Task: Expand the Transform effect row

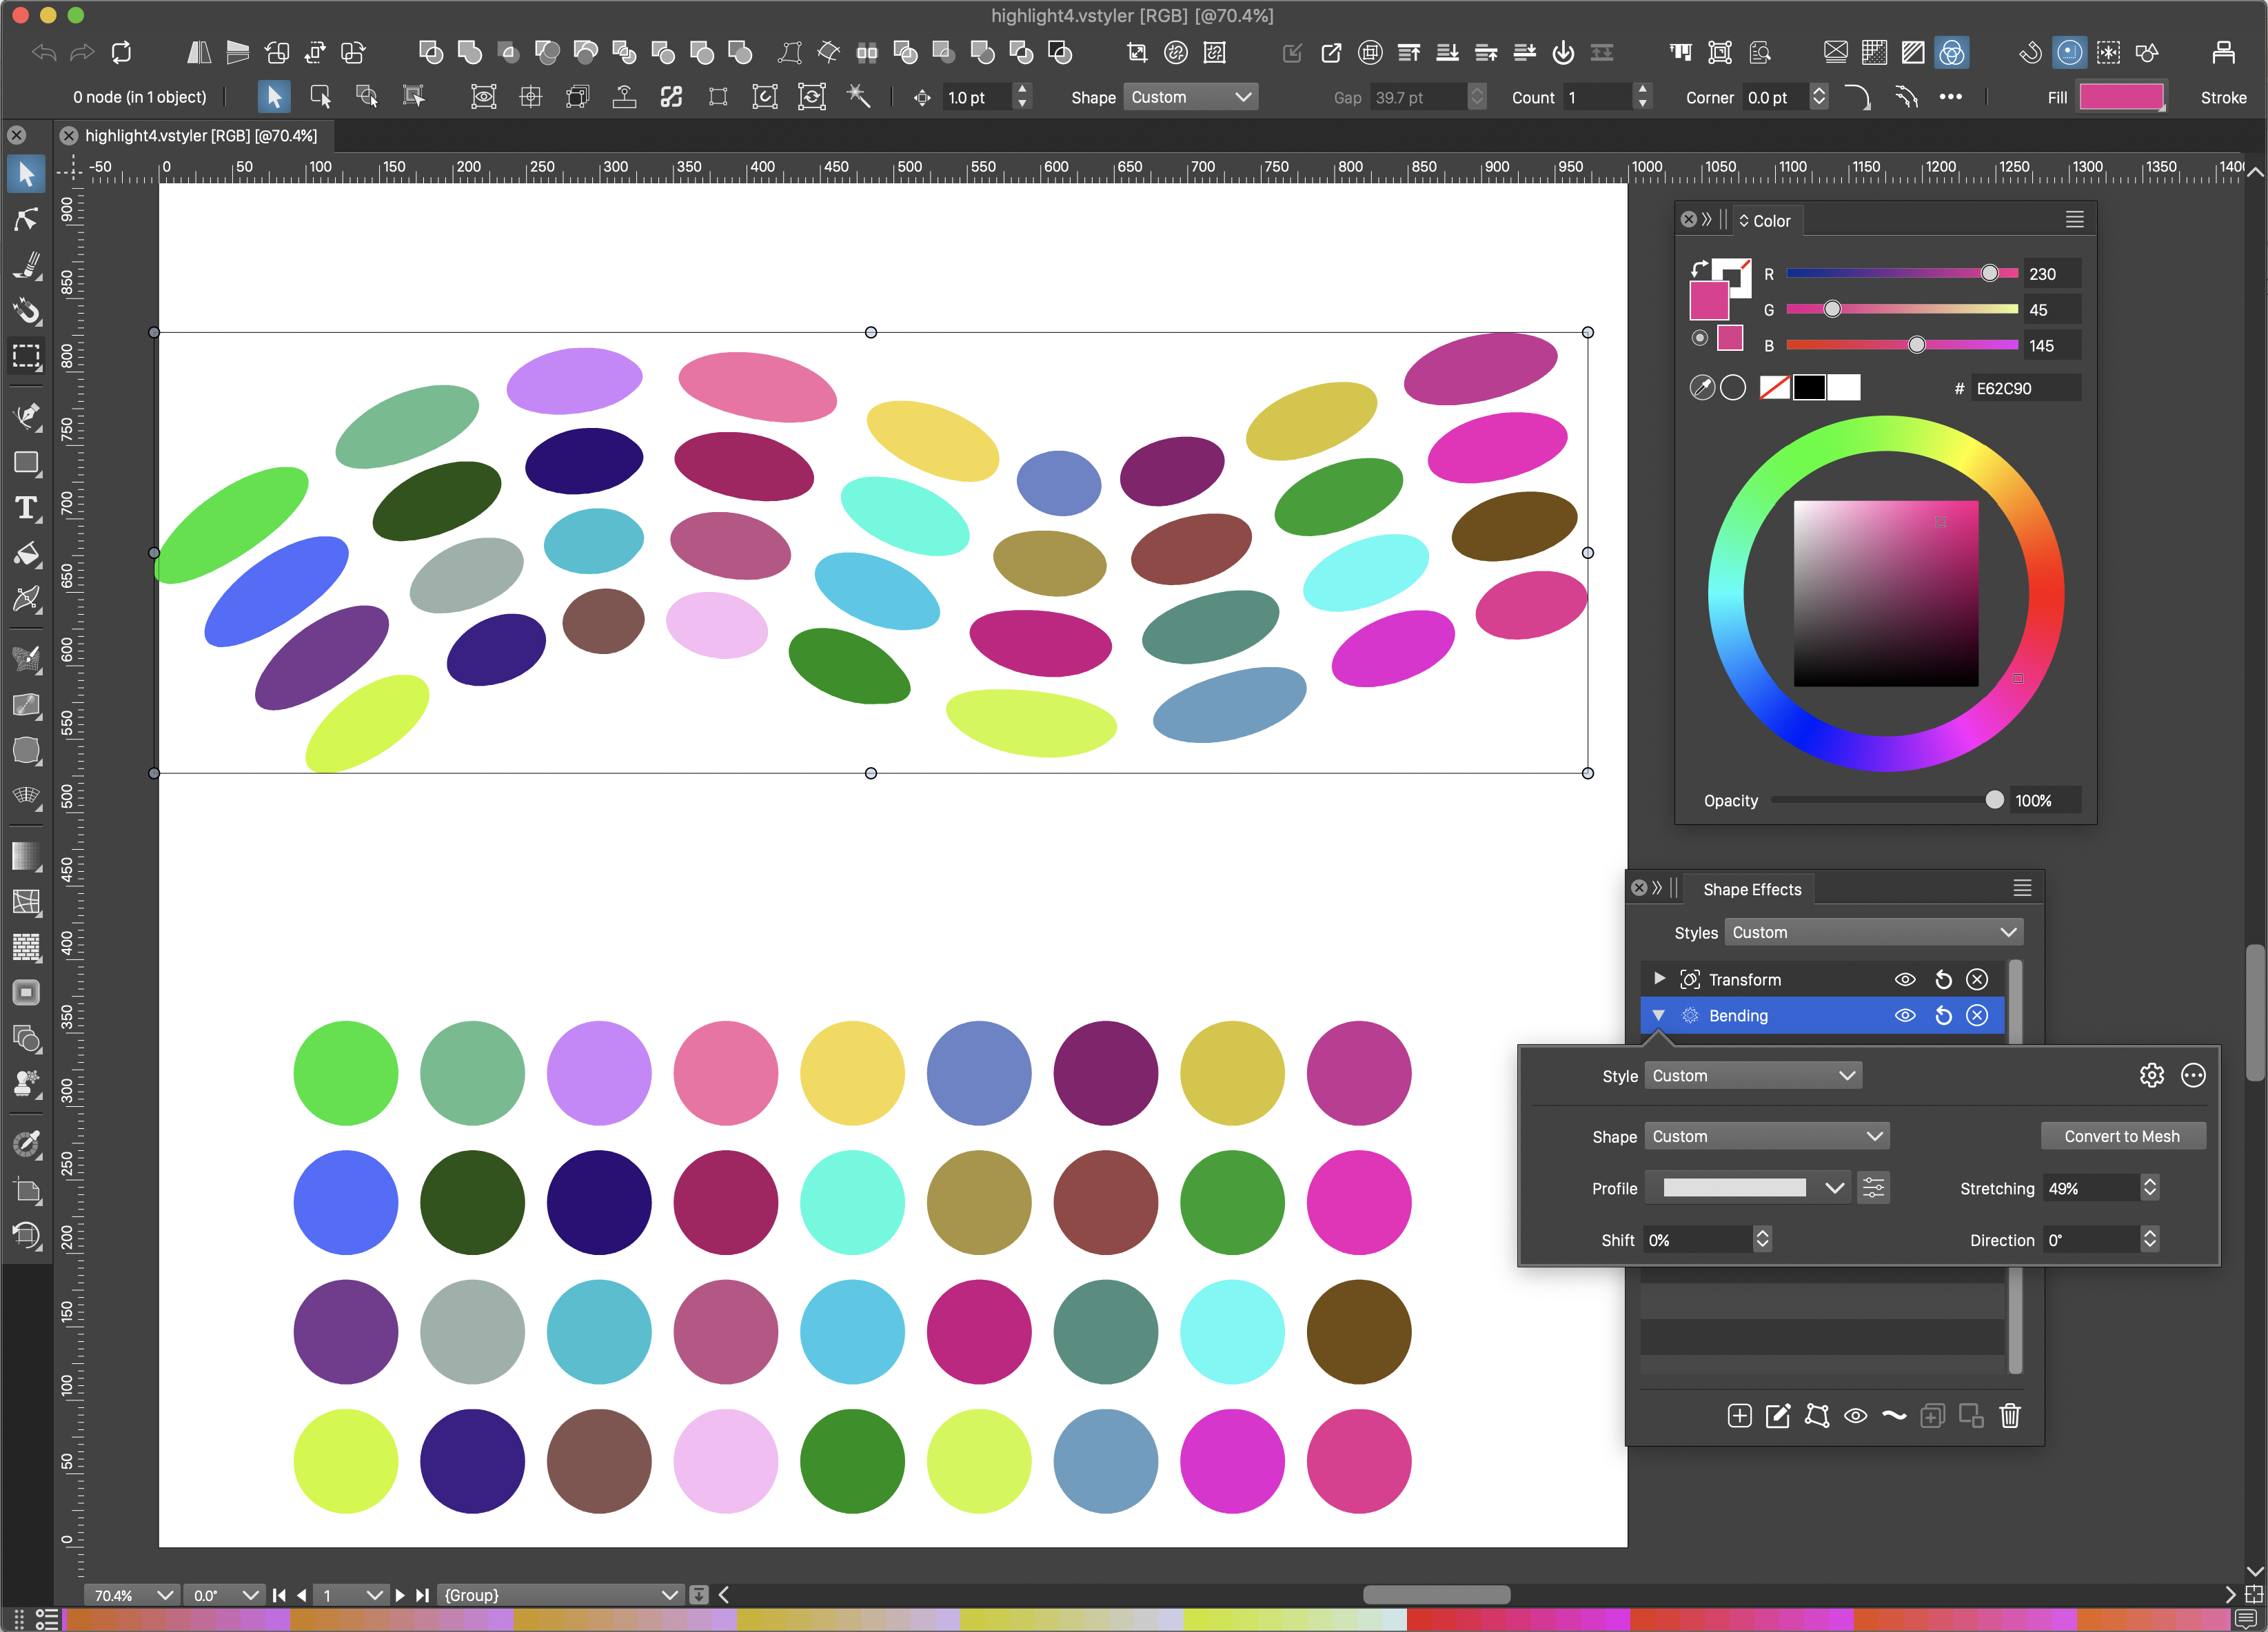Action: tap(1659, 978)
